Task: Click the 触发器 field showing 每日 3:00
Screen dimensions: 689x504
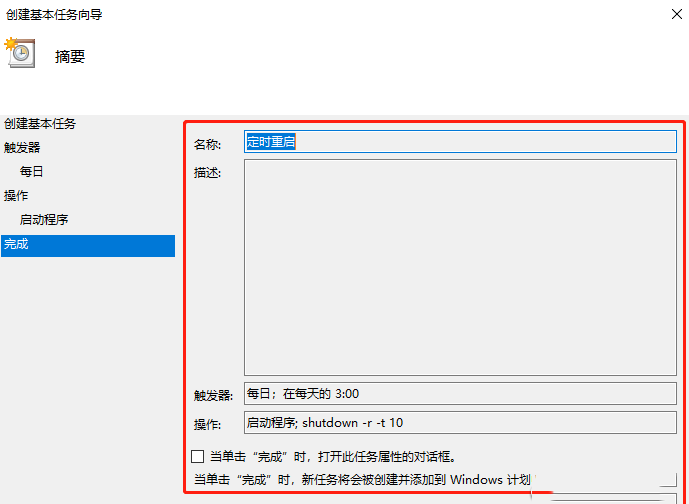Action: (x=460, y=394)
